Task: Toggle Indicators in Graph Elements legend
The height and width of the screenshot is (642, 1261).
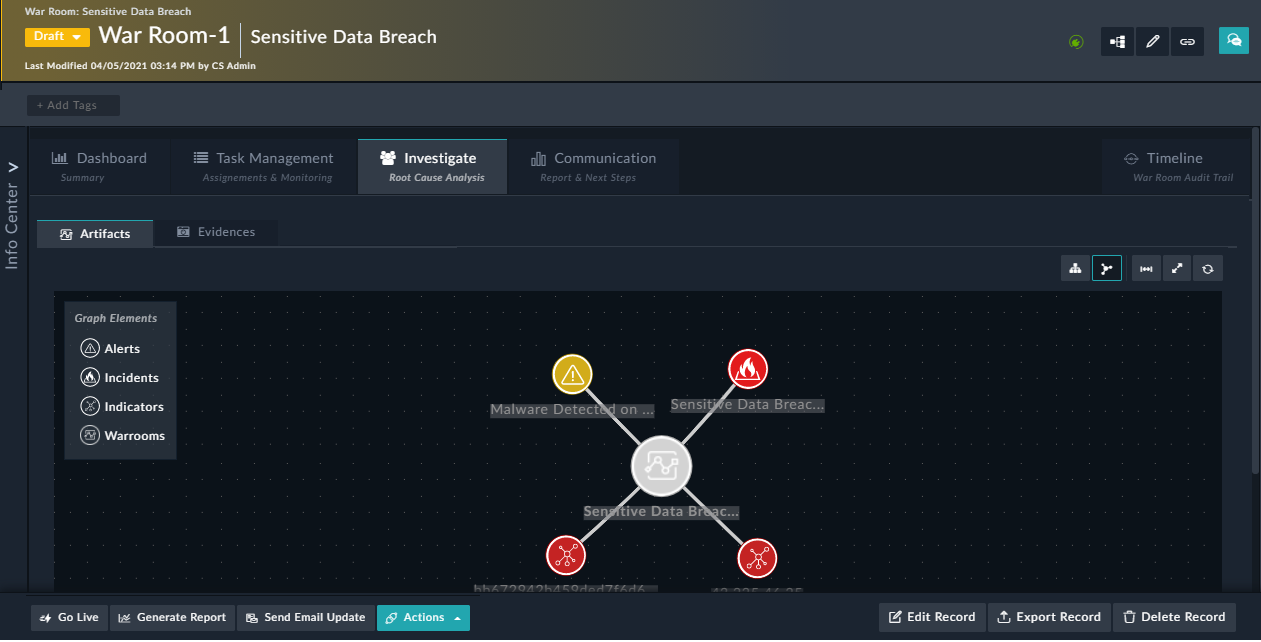Action: coord(121,407)
